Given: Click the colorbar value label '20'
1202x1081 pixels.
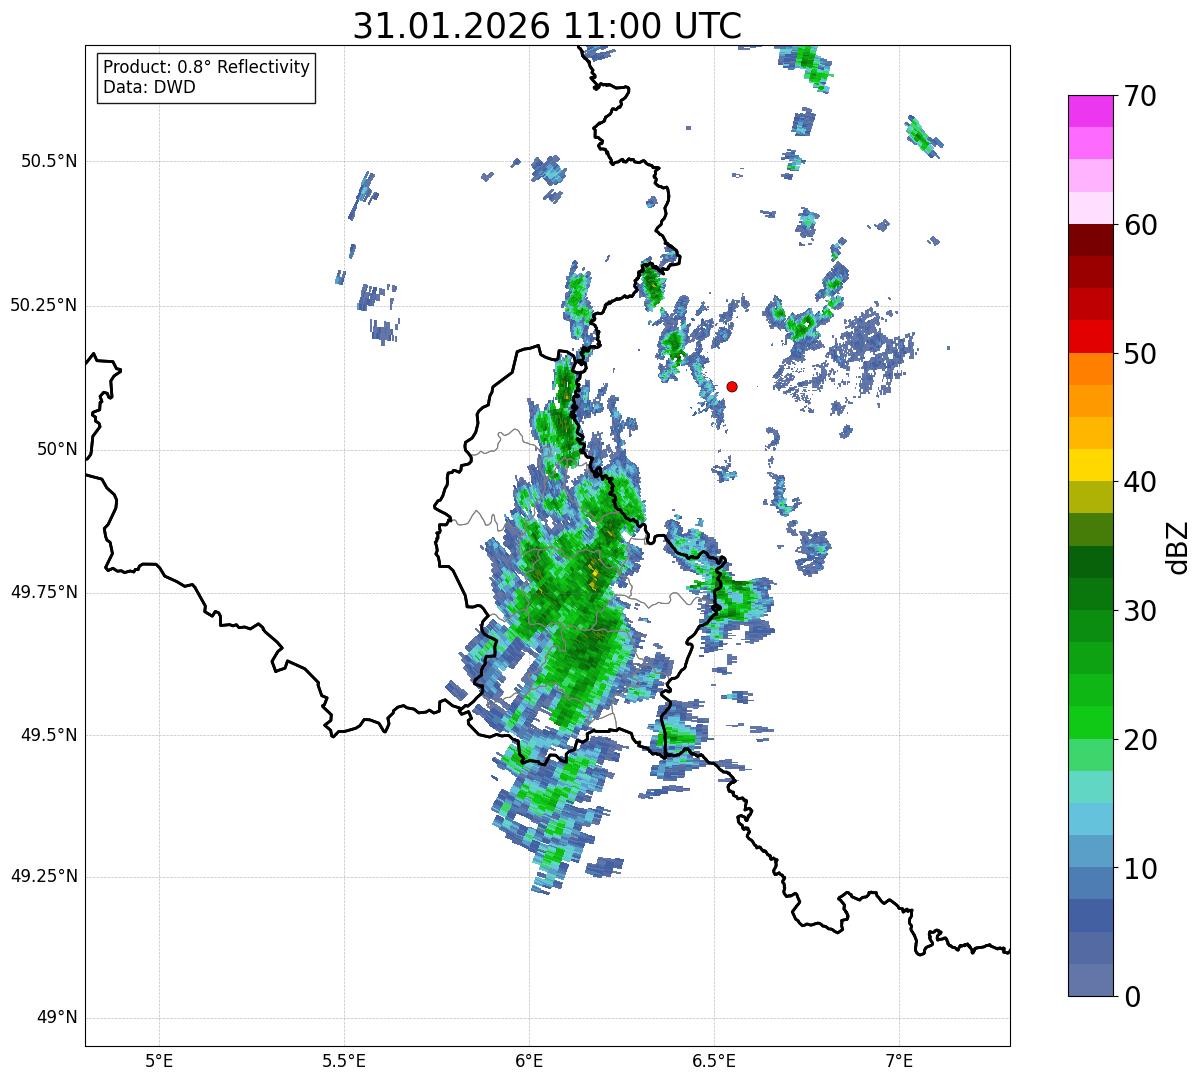Looking at the screenshot, I should click(x=1139, y=740).
